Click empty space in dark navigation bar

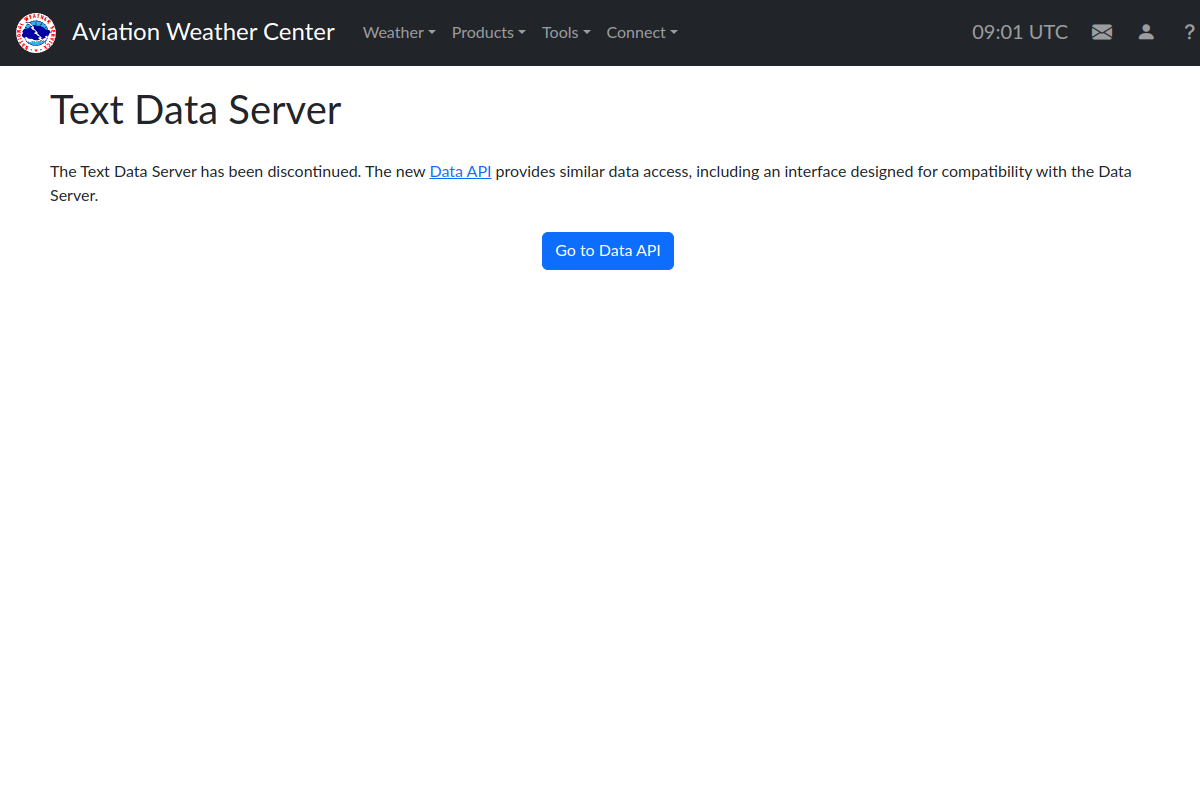pyautogui.click(x=820, y=32)
